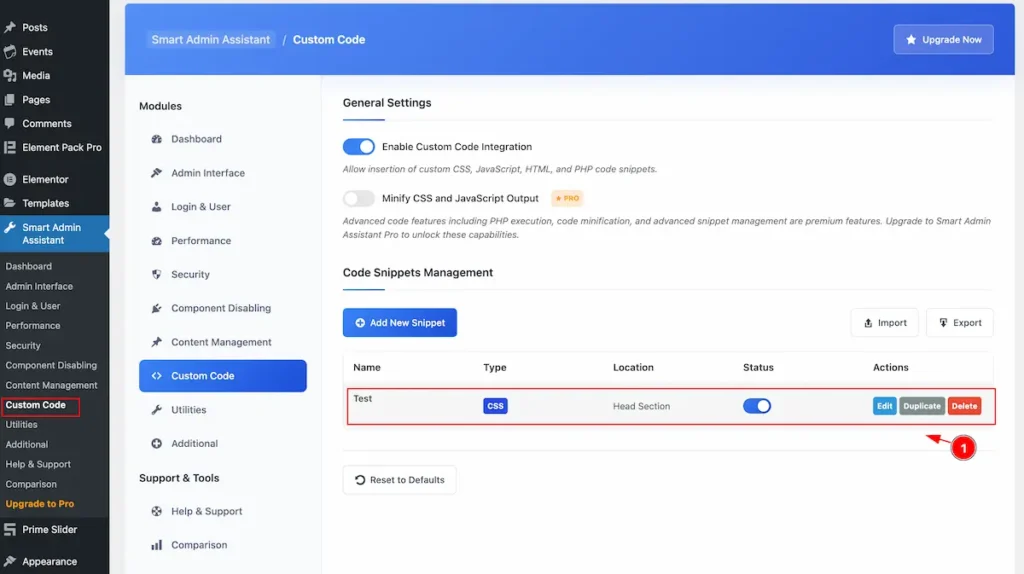Click the Help & Support lifebuoy icon
Screen dimensions: 1024x574
point(157,511)
